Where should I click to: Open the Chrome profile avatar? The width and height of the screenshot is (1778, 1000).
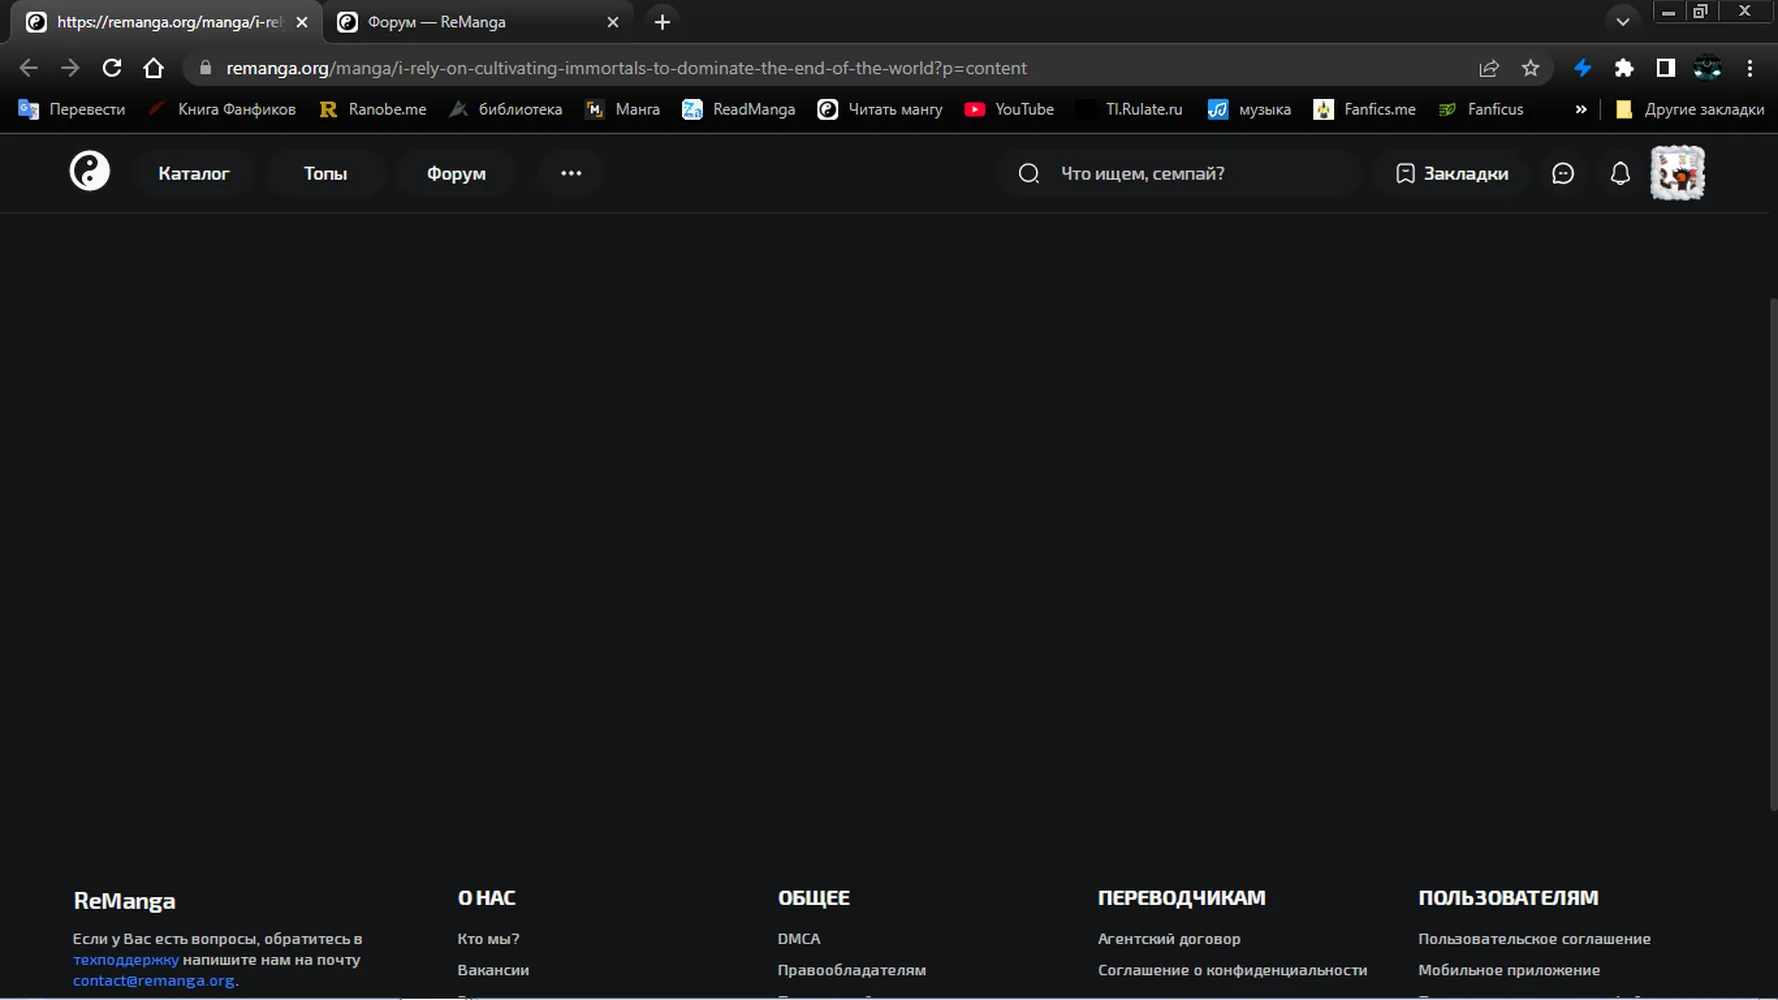pyautogui.click(x=1707, y=68)
